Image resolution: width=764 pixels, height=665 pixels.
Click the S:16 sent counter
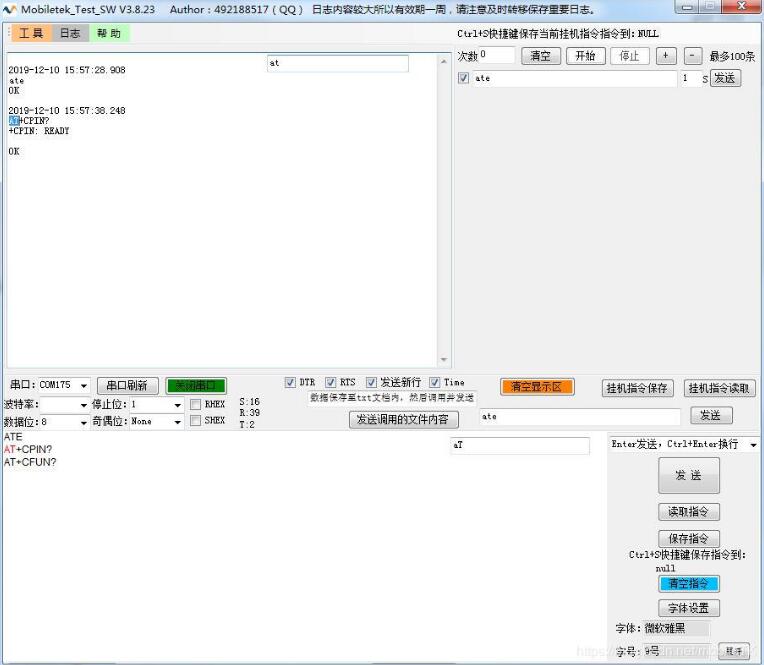249,402
